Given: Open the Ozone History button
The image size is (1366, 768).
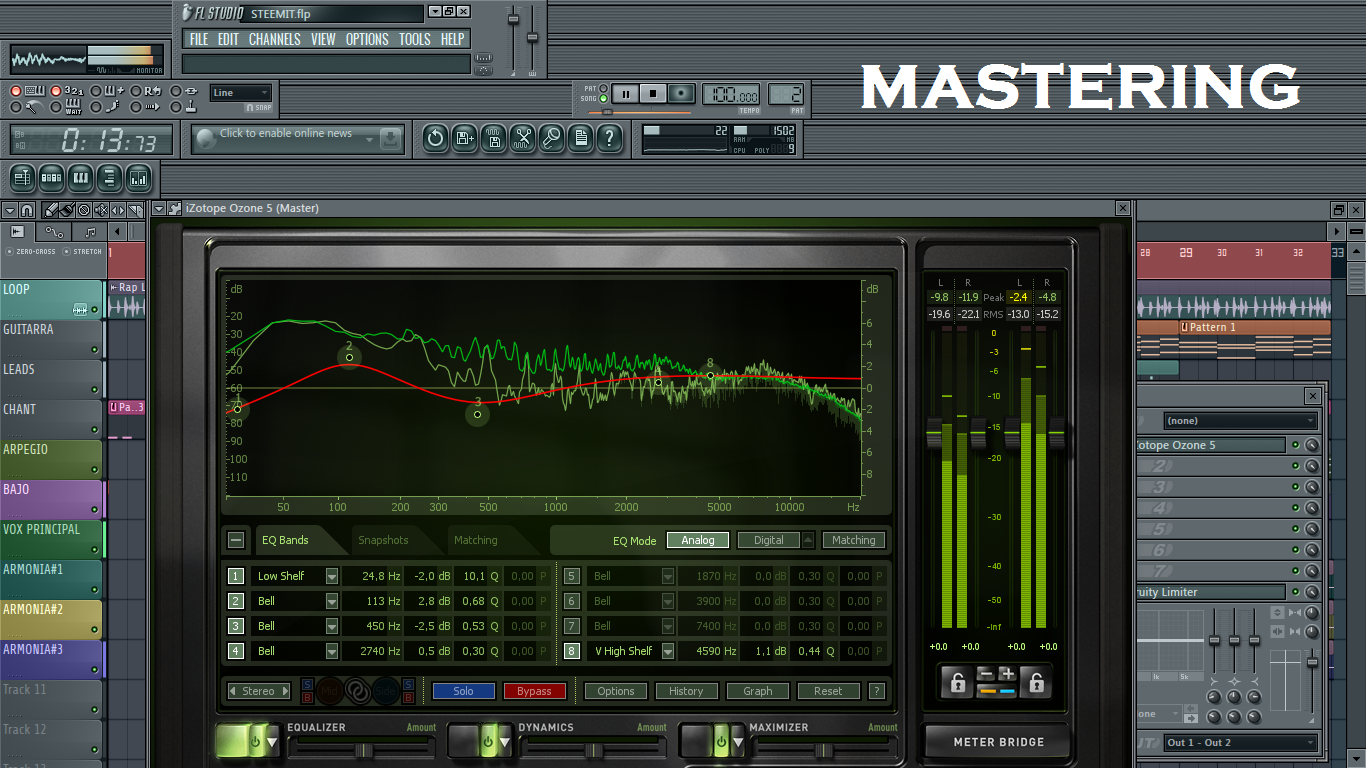Looking at the screenshot, I should click(686, 691).
